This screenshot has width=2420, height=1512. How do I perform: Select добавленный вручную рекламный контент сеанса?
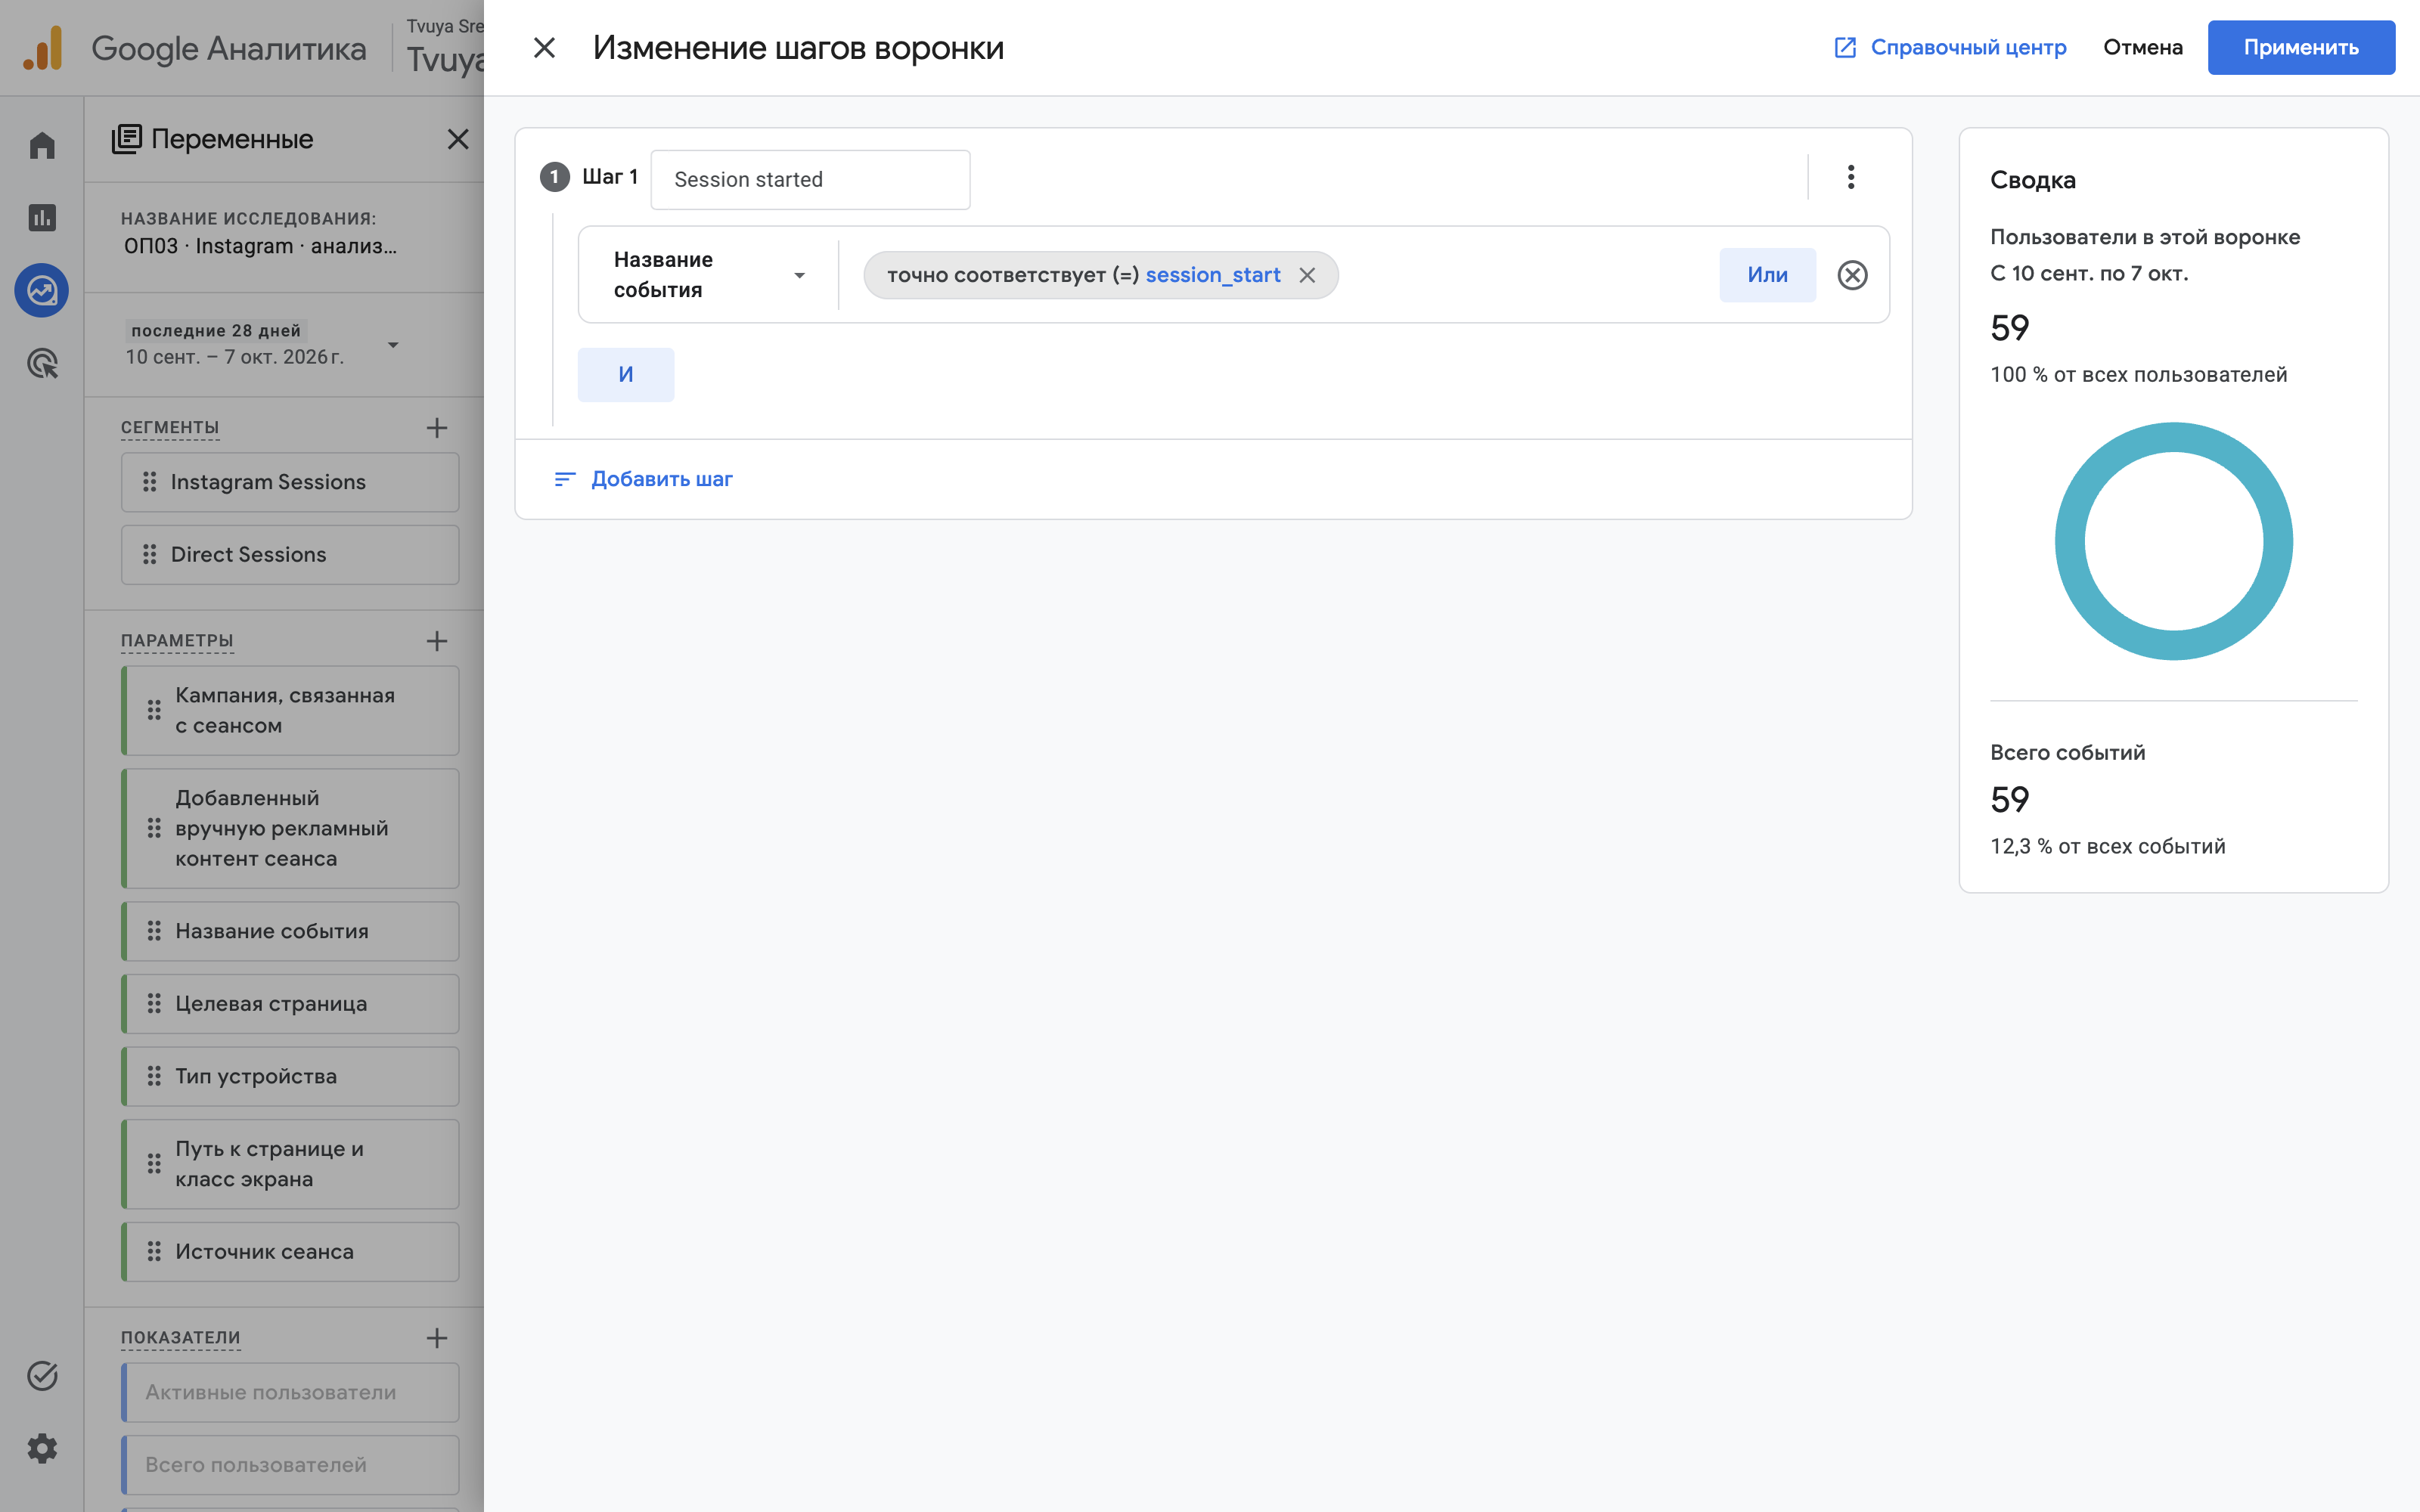tap(290, 828)
